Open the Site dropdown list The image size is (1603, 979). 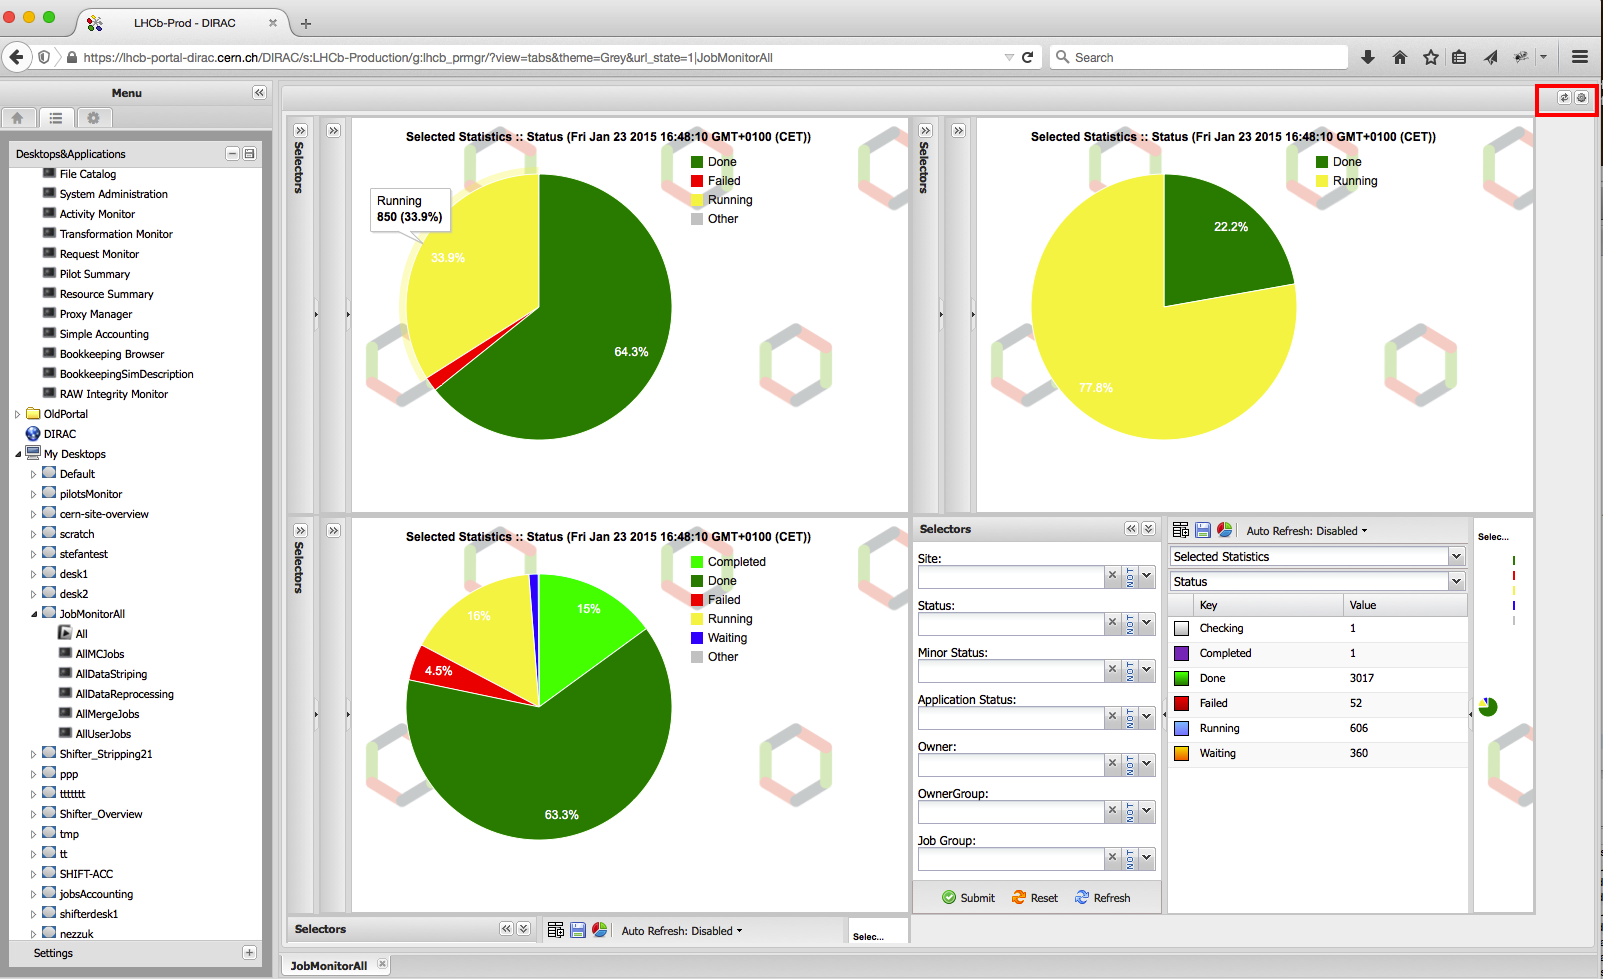[1147, 576]
